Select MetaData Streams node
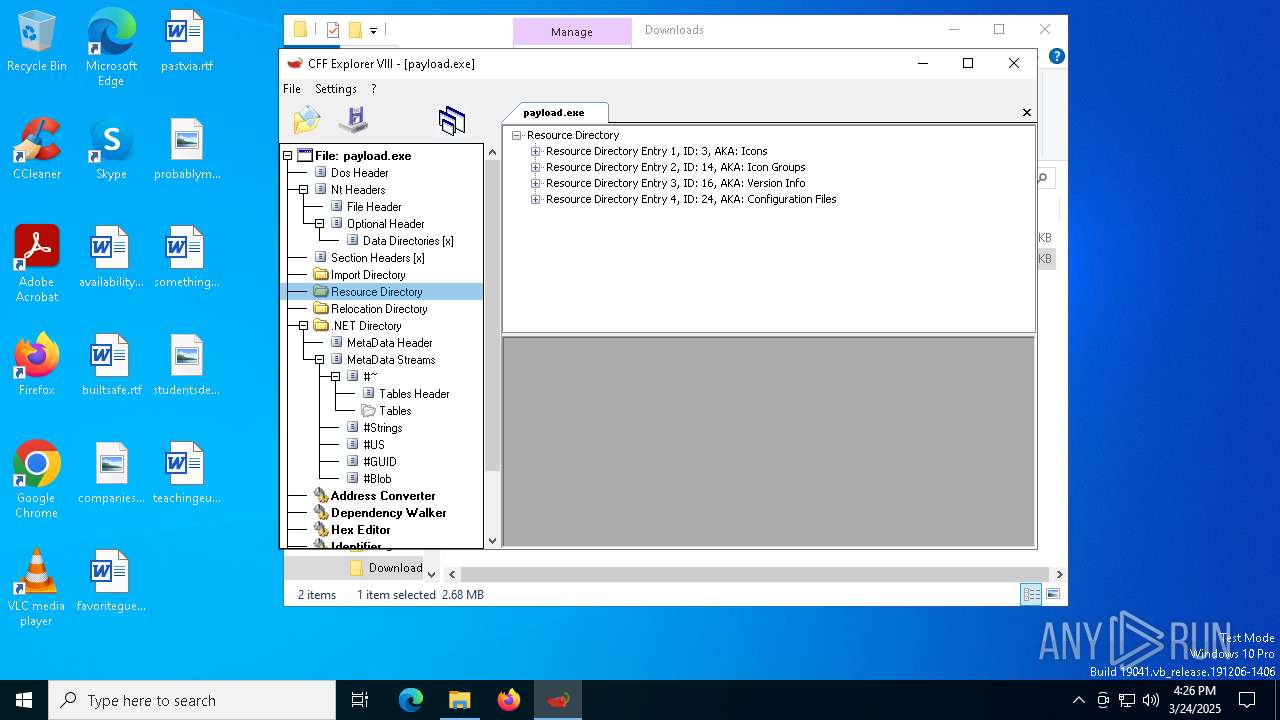Viewport: 1280px width, 720px height. click(x=391, y=360)
